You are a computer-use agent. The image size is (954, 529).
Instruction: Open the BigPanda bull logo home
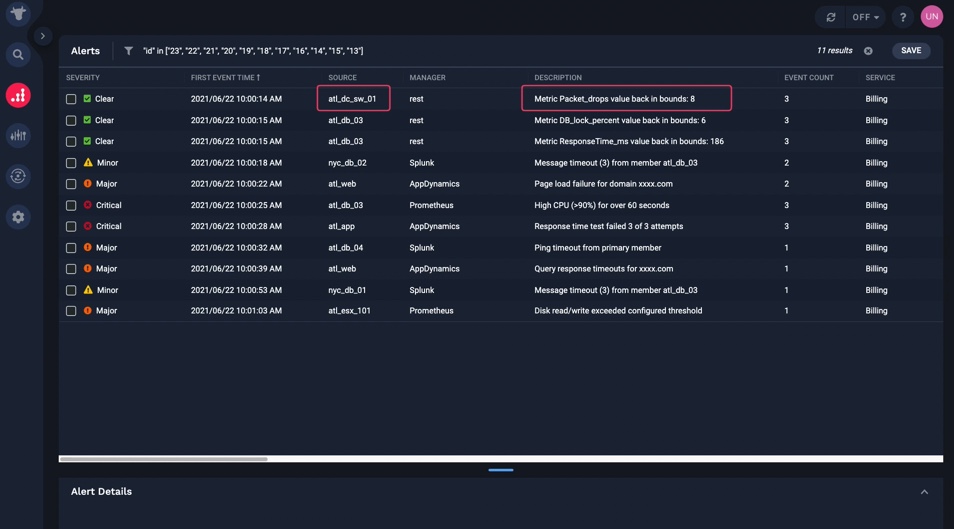coord(18,13)
